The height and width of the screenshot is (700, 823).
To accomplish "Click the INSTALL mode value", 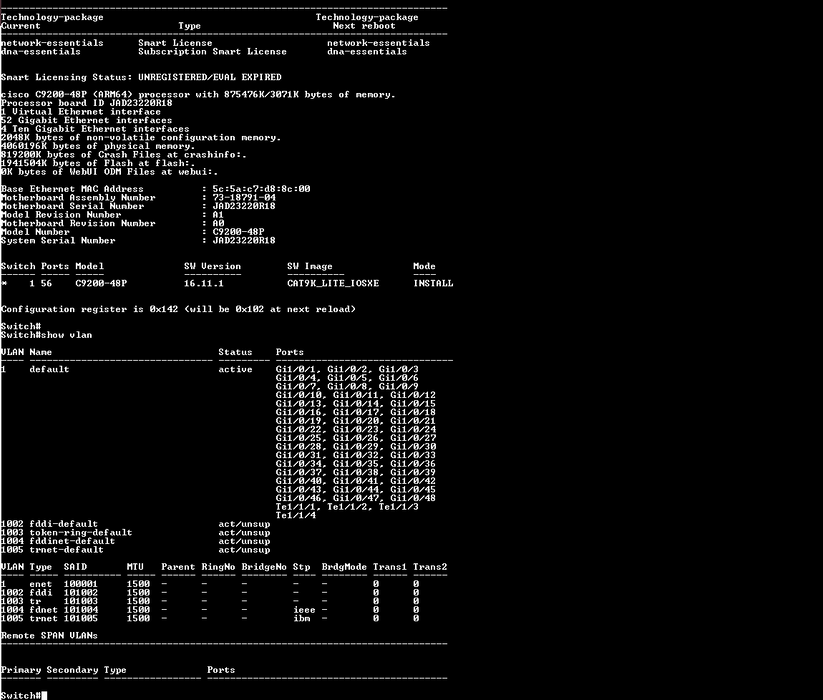I will (433, 283).
